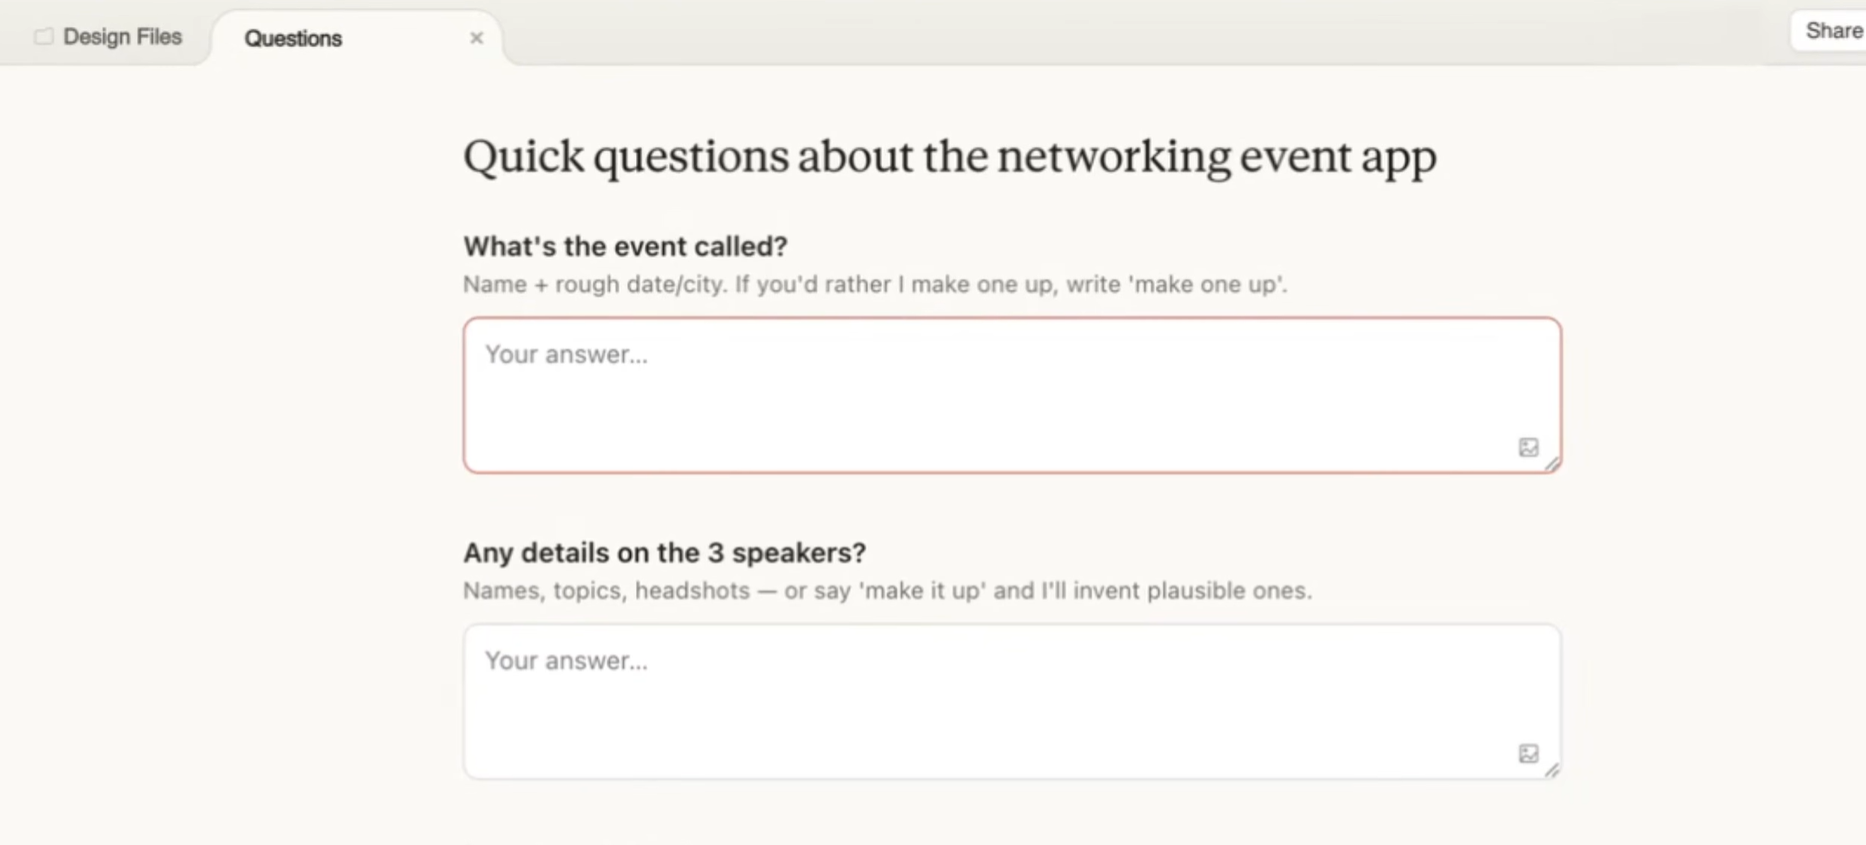This screenshot has height=845, width=1866.
Task: Click the word 'Questions' in the active tab
Action: click(x=293, y=38)
